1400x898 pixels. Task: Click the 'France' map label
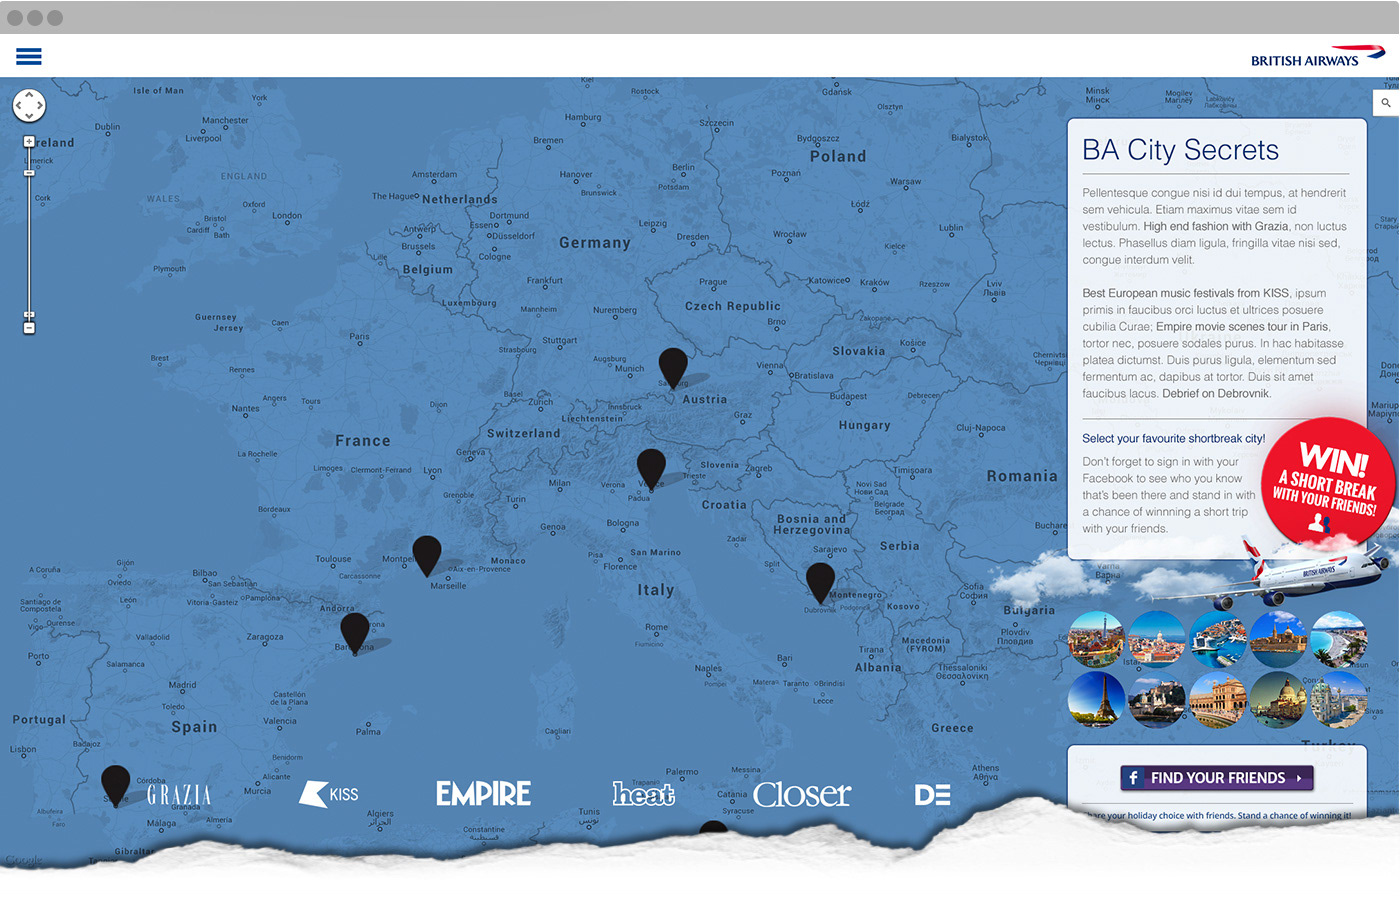pos(363,441)
